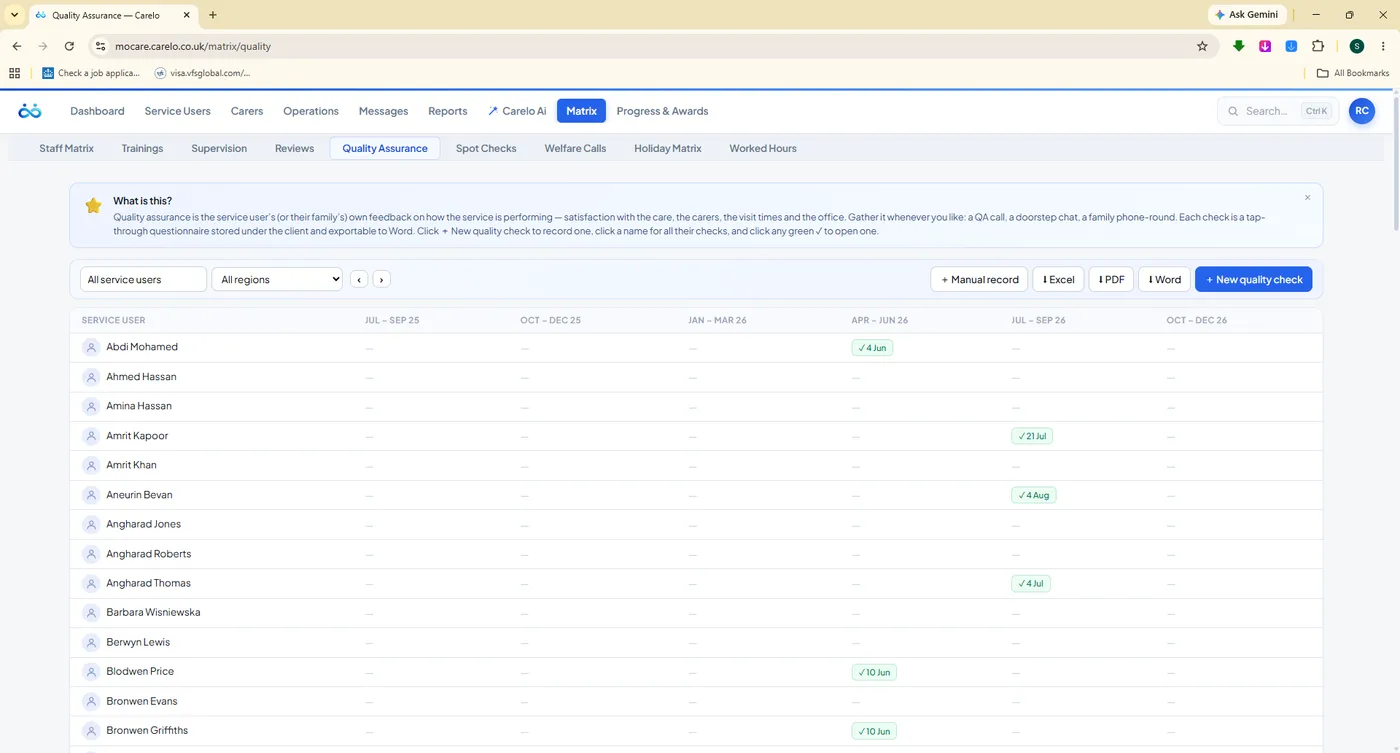Click the user avatar icon beside Bronwen Griffiths
The image size is (1400, 753).
[x=91, y=731]
